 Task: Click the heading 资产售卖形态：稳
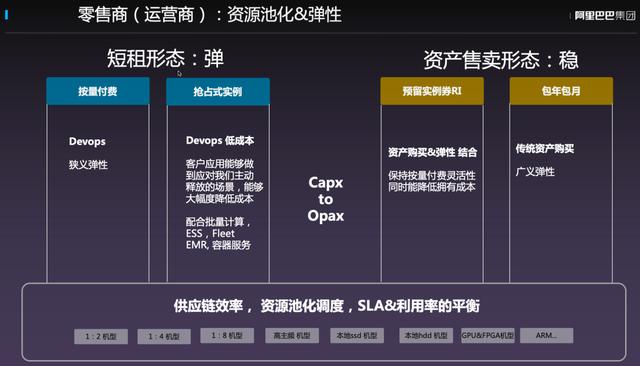click(x=501, y=60)
